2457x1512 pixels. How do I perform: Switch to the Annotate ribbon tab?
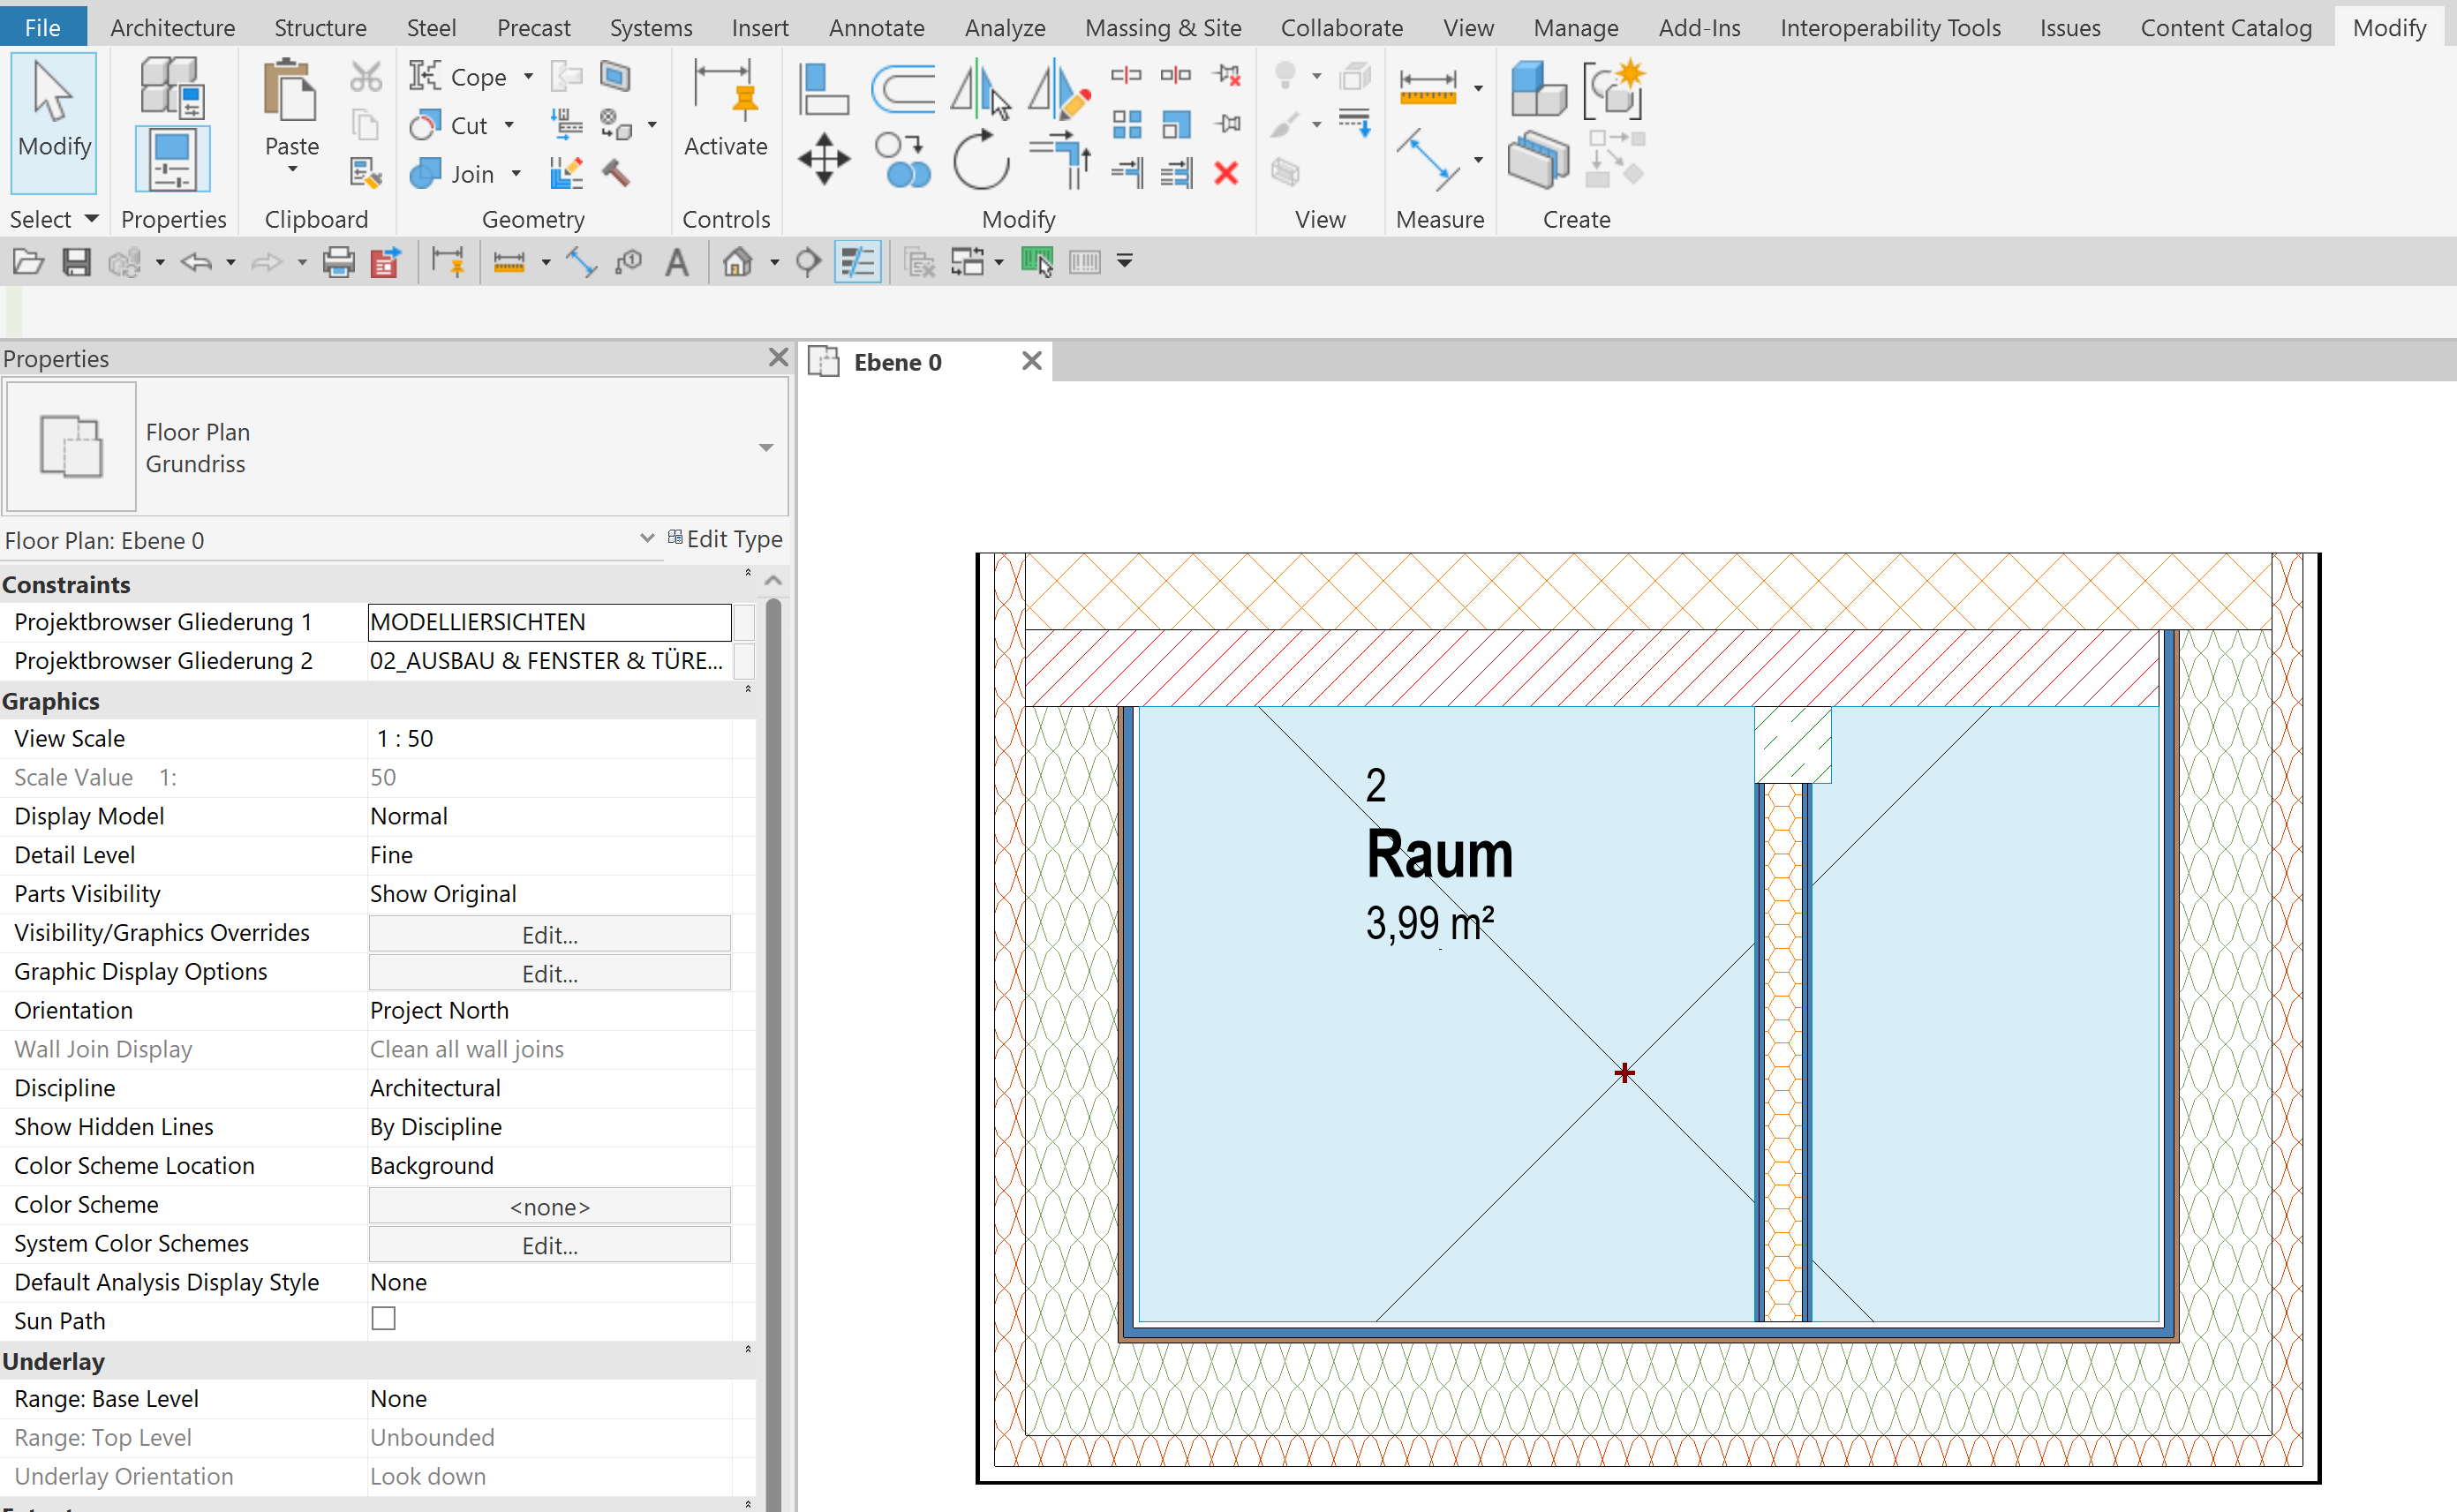pyautogui.click(x=876, y=27)
